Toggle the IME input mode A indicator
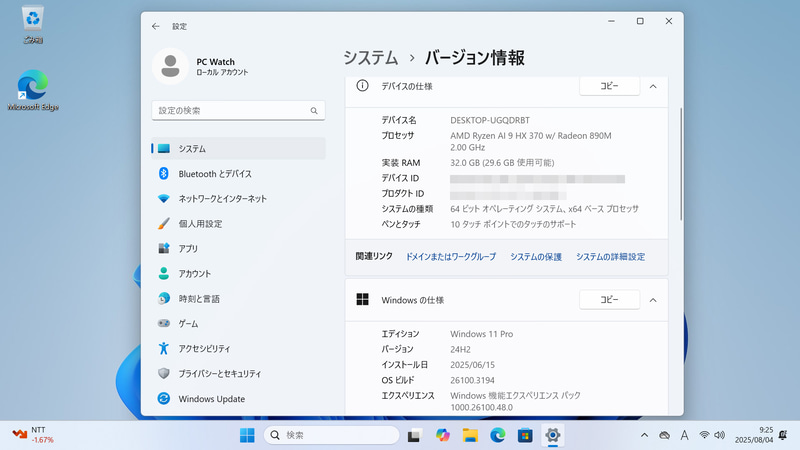The width and height of the screenshot is (800, 450). (684, 435)
